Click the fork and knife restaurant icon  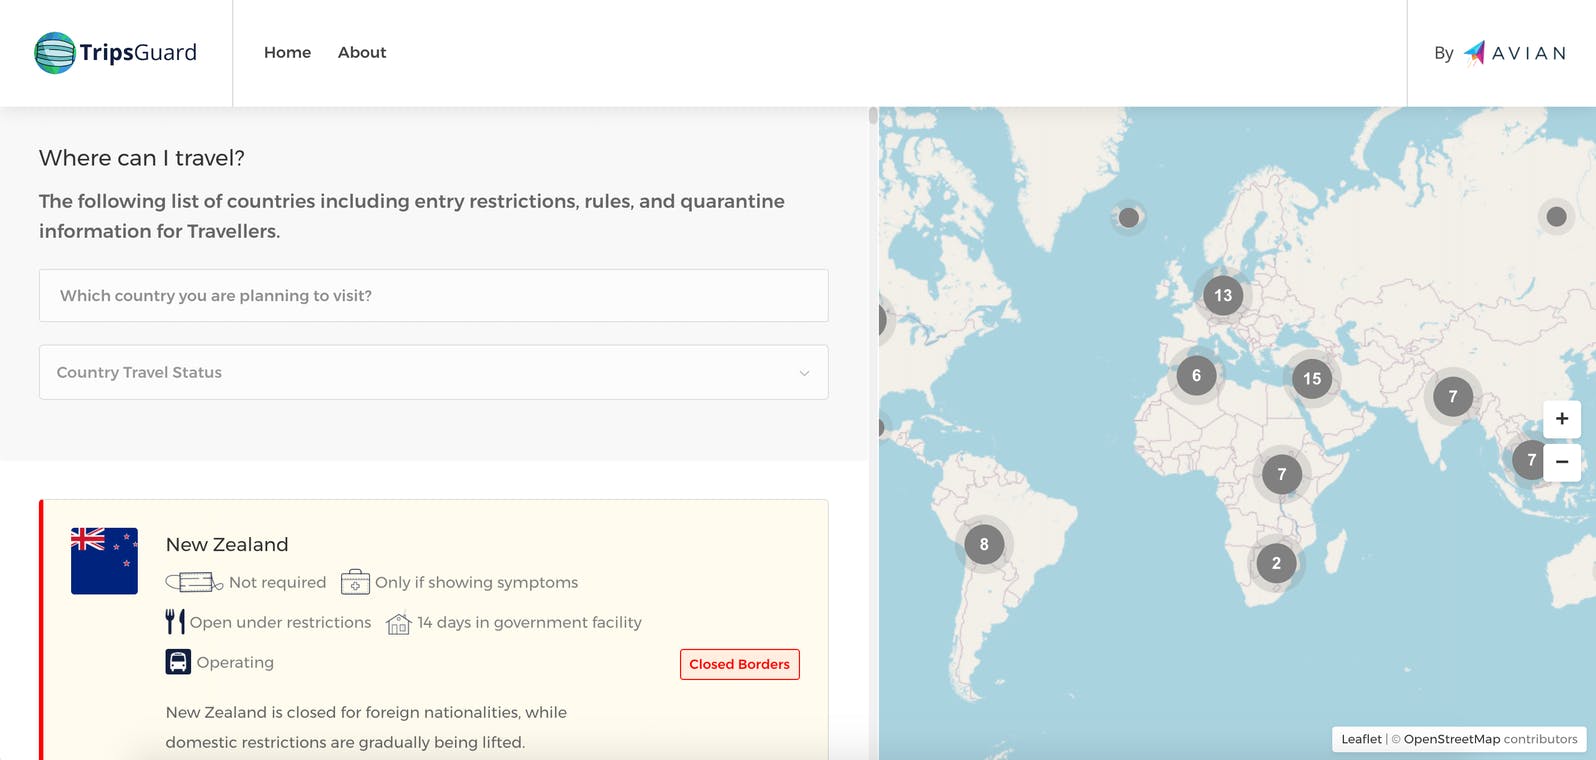pos(175,622)
